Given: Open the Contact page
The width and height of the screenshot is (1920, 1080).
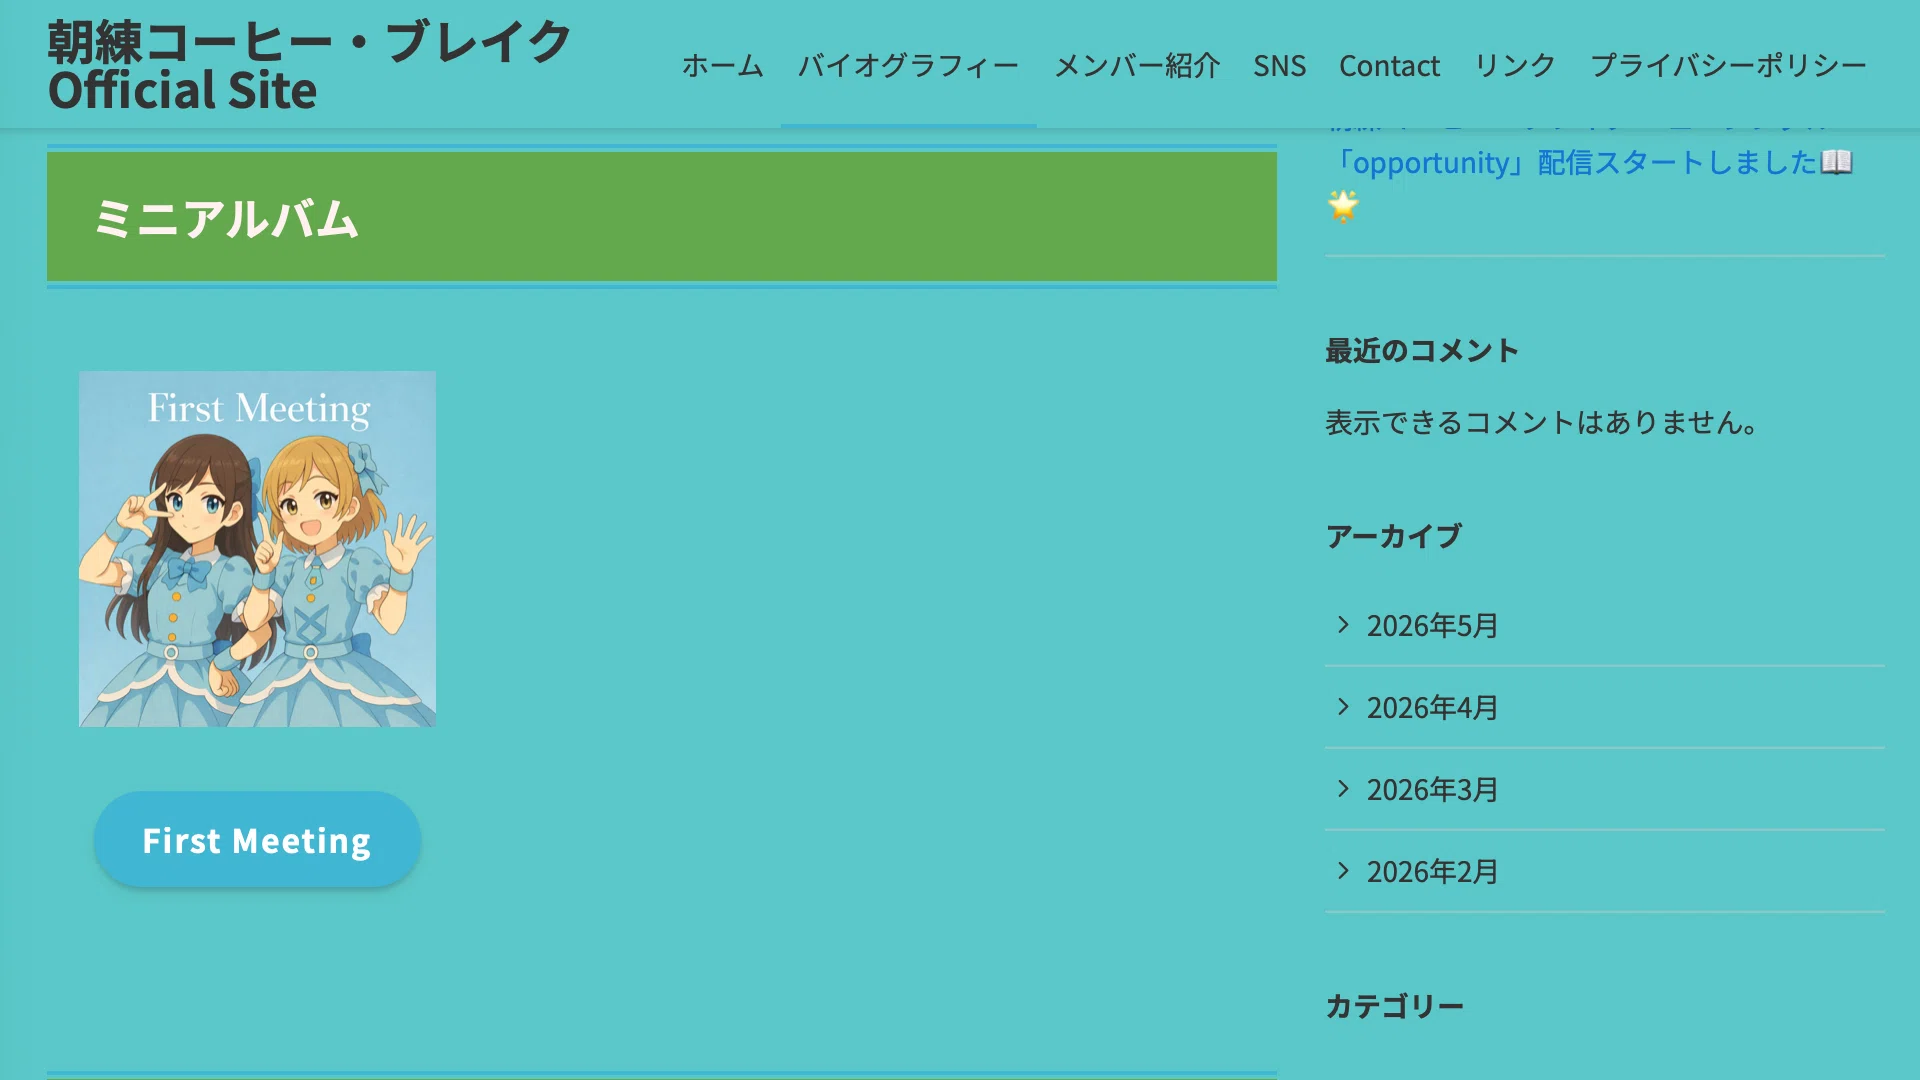Looking at the screenshot, I should 1389,66.
